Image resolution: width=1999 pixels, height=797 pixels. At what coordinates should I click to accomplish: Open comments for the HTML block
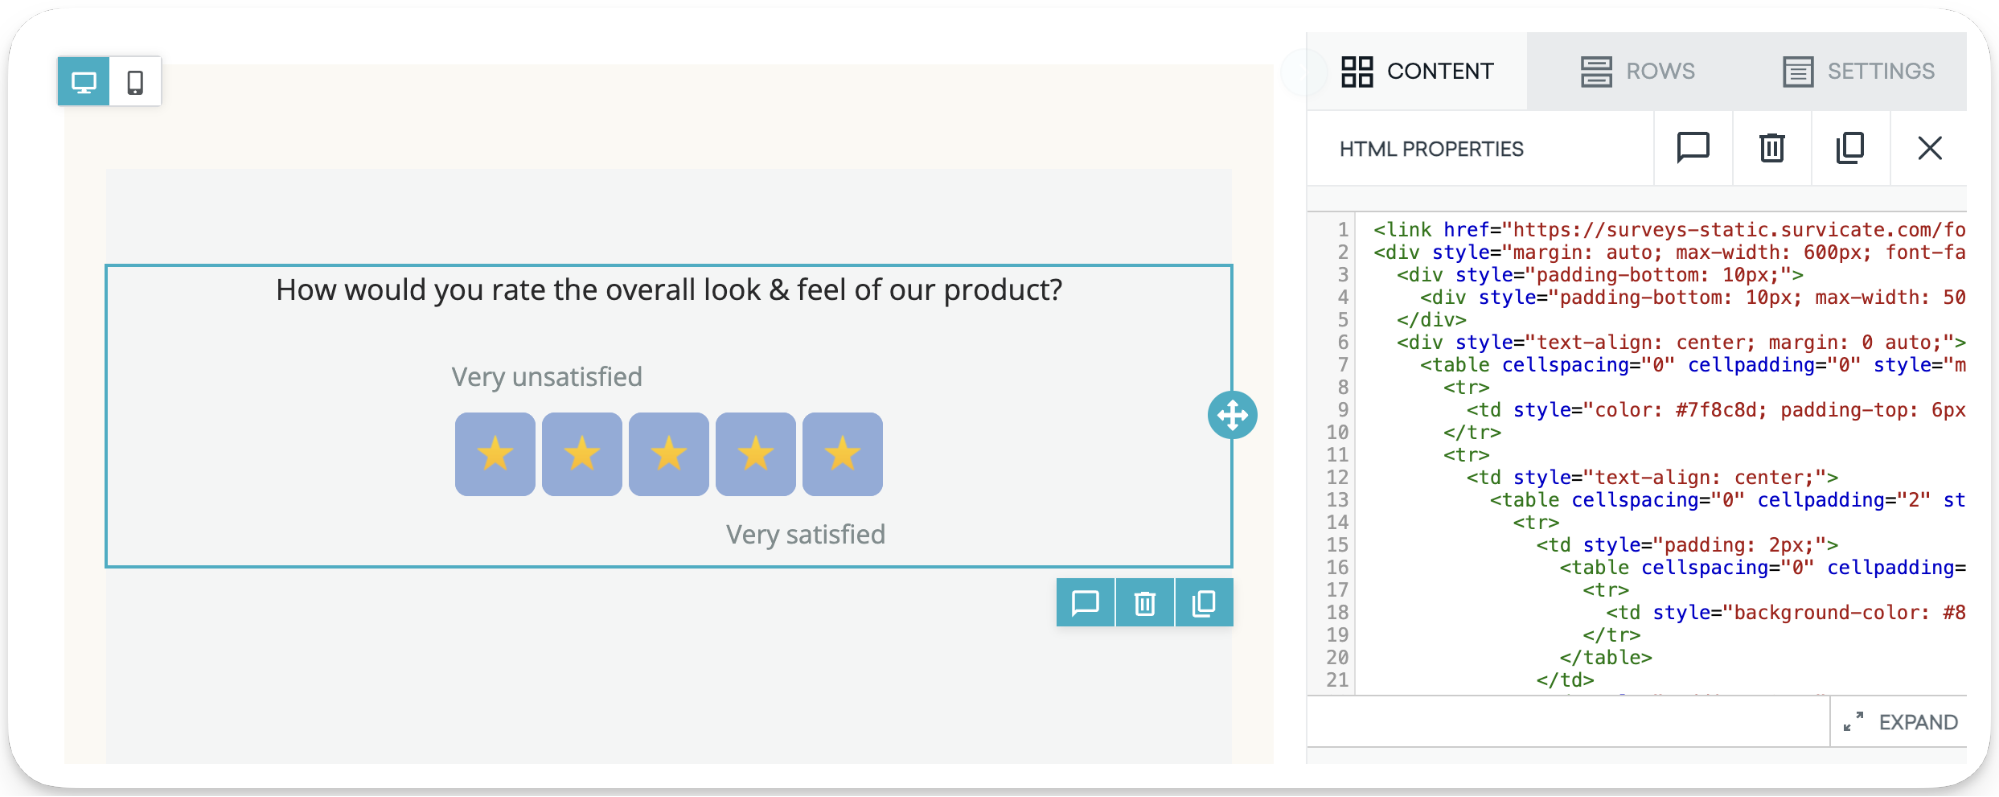click(1692, 148)
